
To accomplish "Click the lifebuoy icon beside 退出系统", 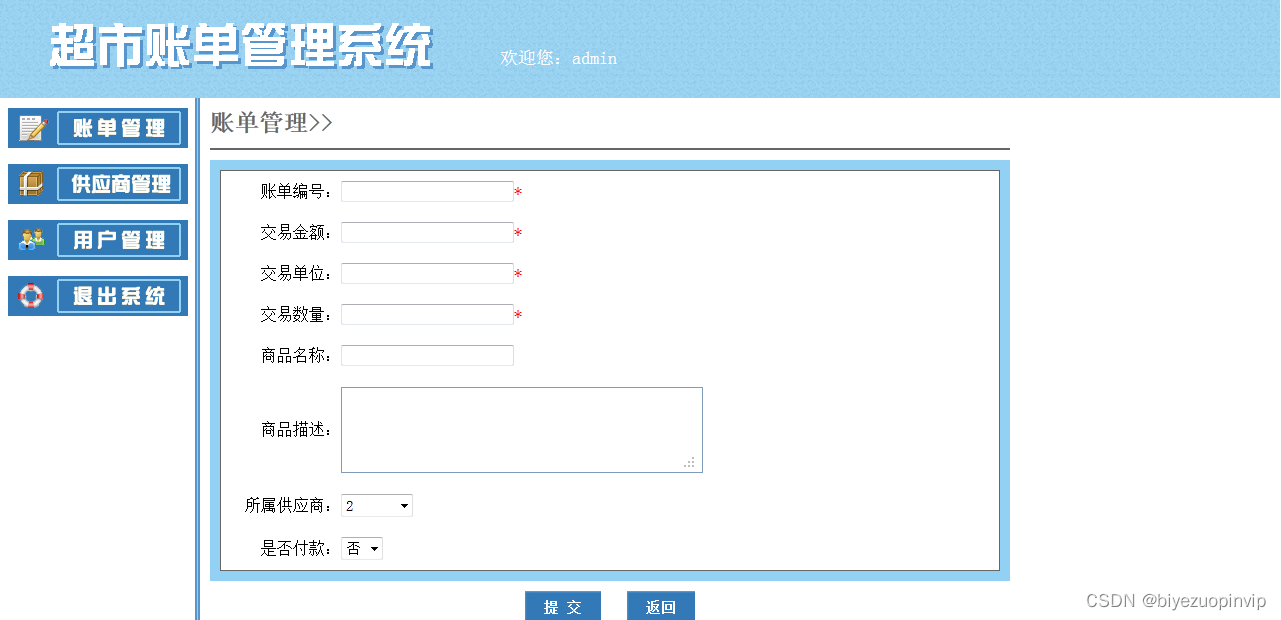I will (32, 296).
